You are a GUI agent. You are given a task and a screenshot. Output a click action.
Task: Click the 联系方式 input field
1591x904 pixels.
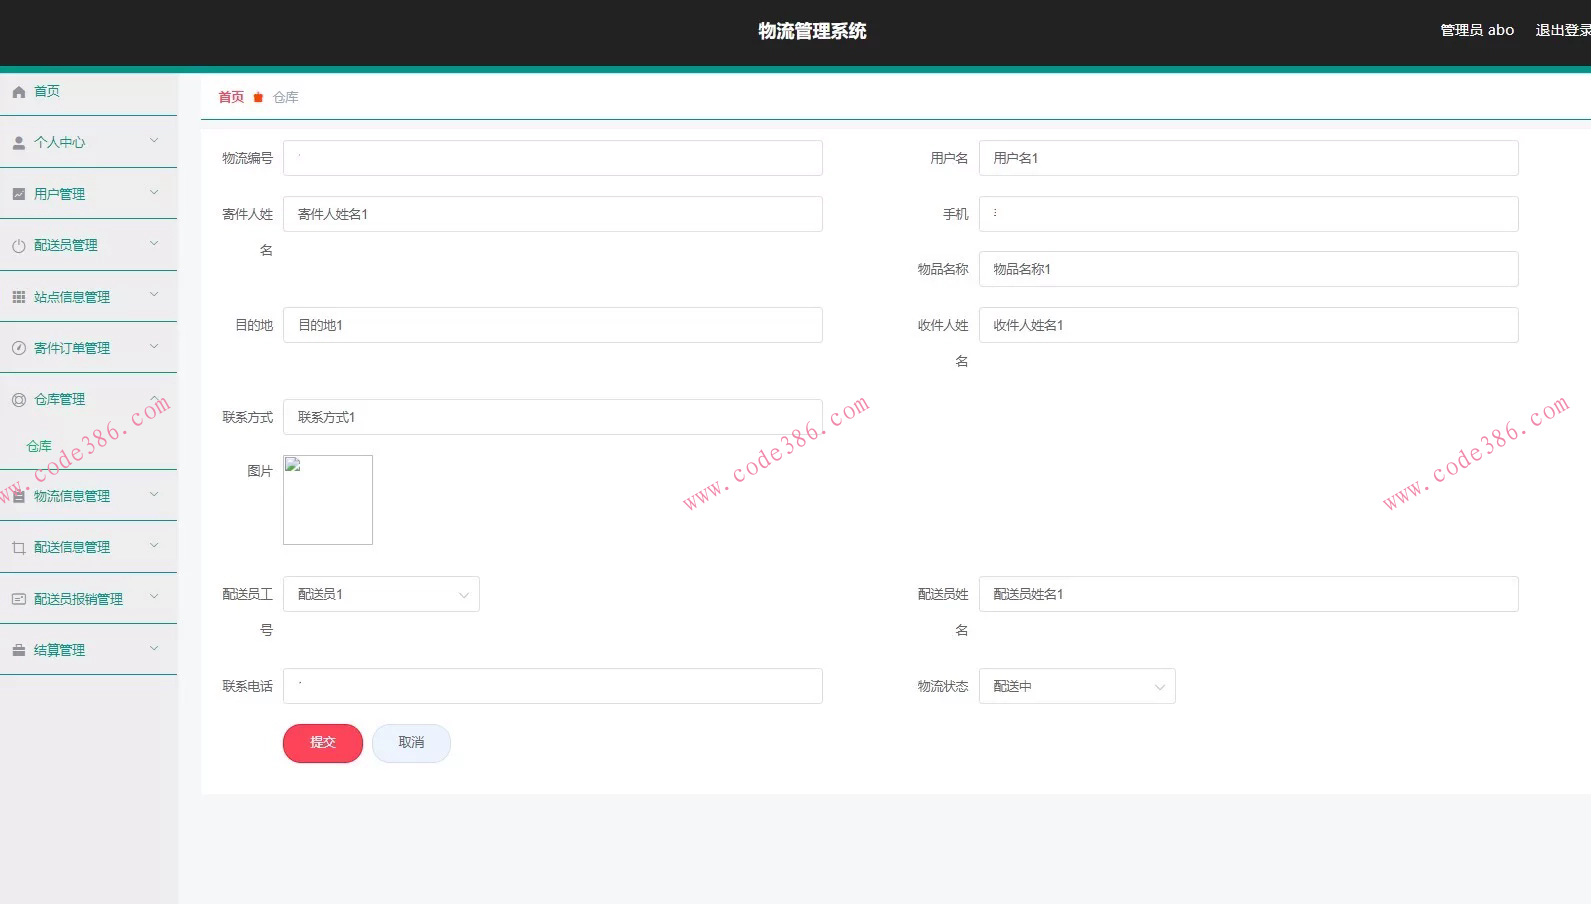coord(553,417)
